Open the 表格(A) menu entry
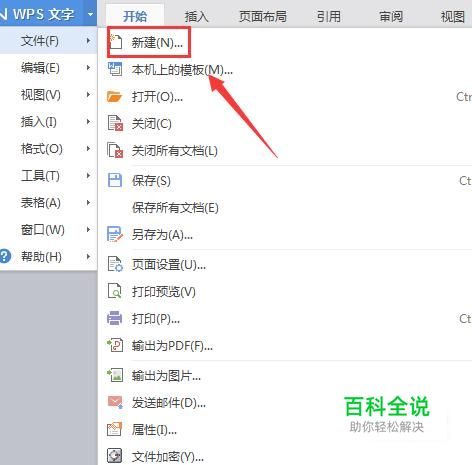This screenshot has width=472, height=465. (48, 202)
